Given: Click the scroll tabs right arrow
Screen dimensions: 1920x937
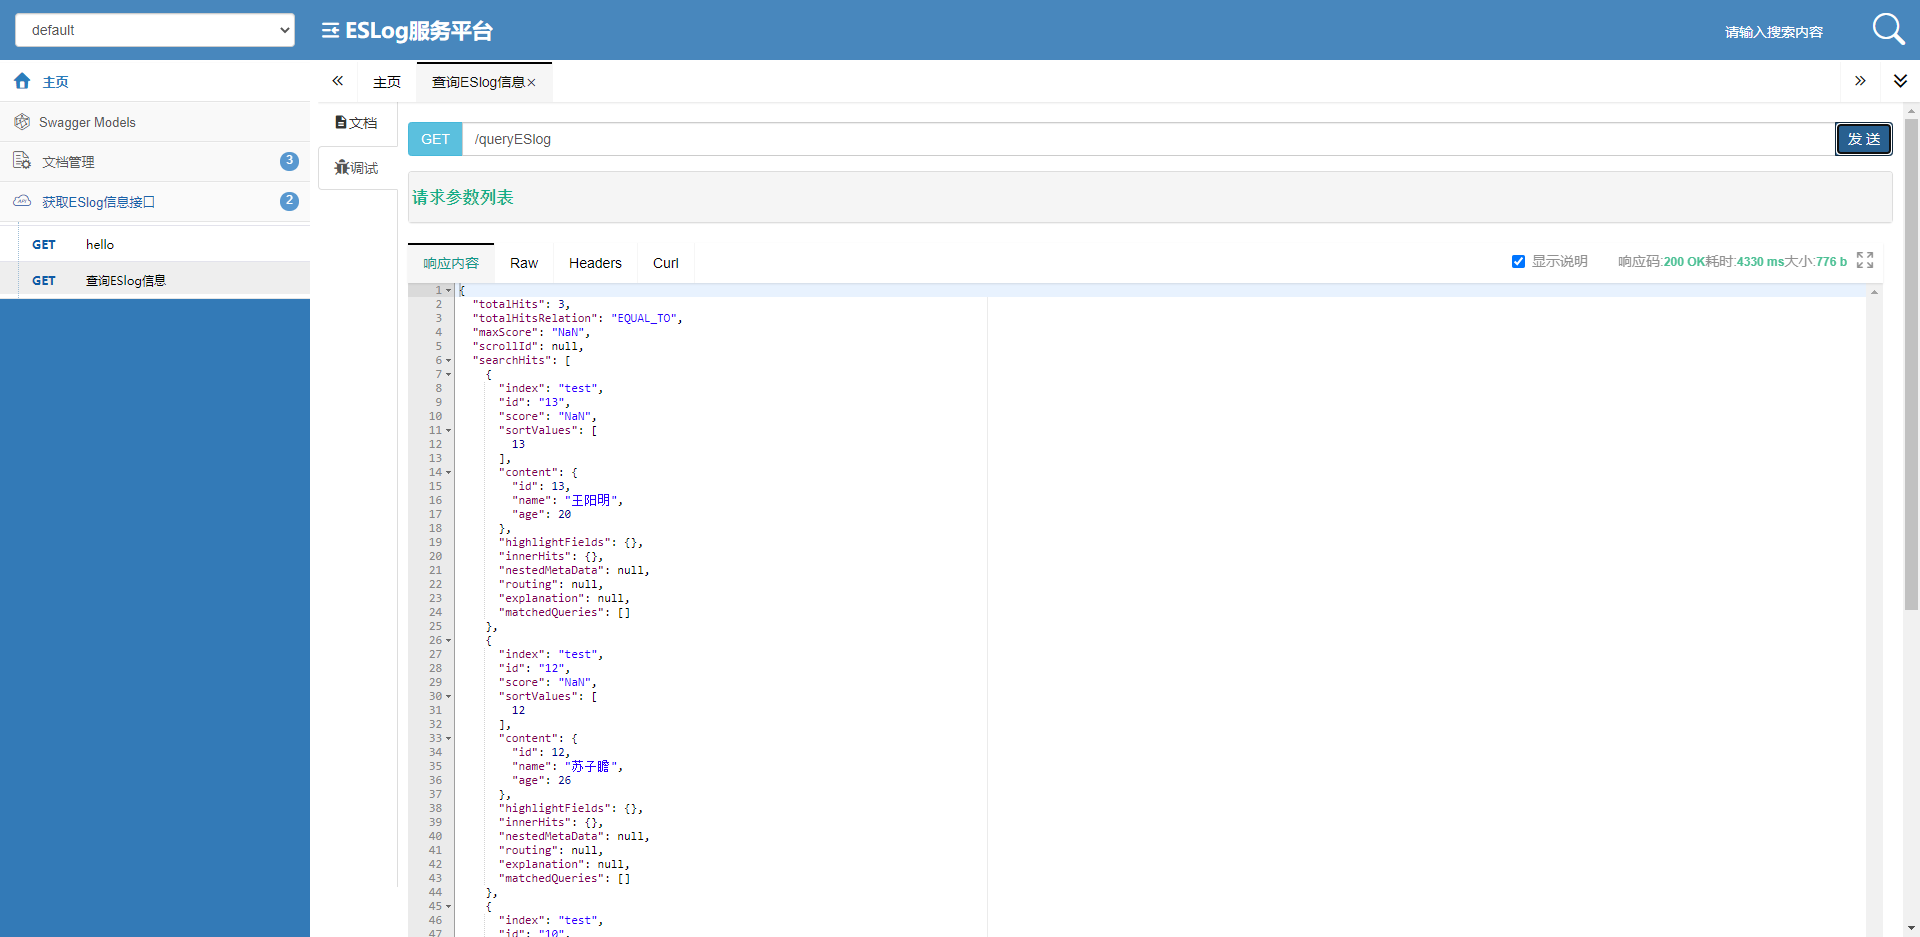Looking at the screenshot, I should [1860, 81].
